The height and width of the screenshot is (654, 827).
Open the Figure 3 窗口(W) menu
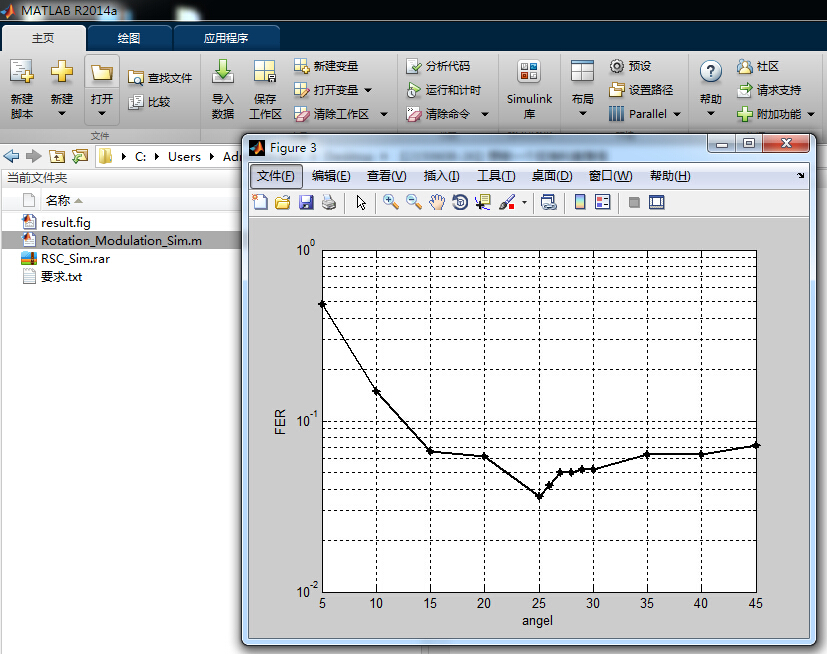610,176
